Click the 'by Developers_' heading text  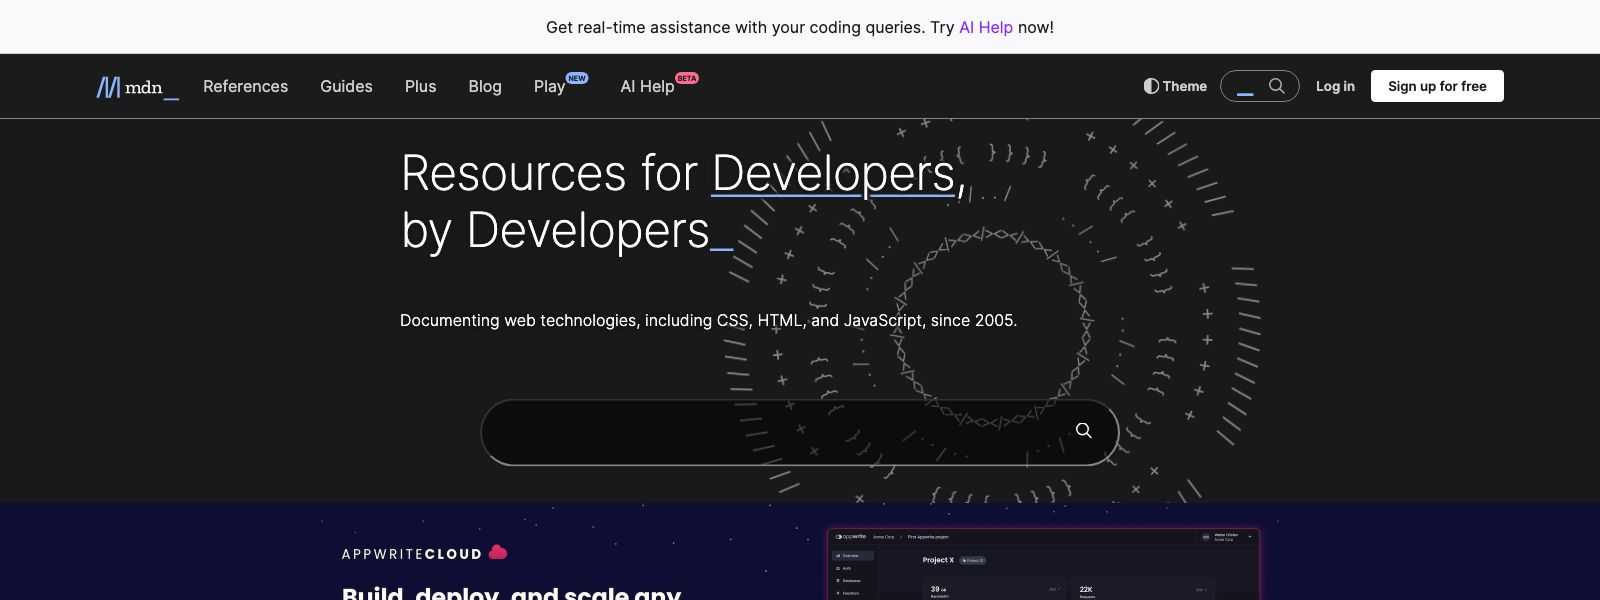tap(567, 230)
